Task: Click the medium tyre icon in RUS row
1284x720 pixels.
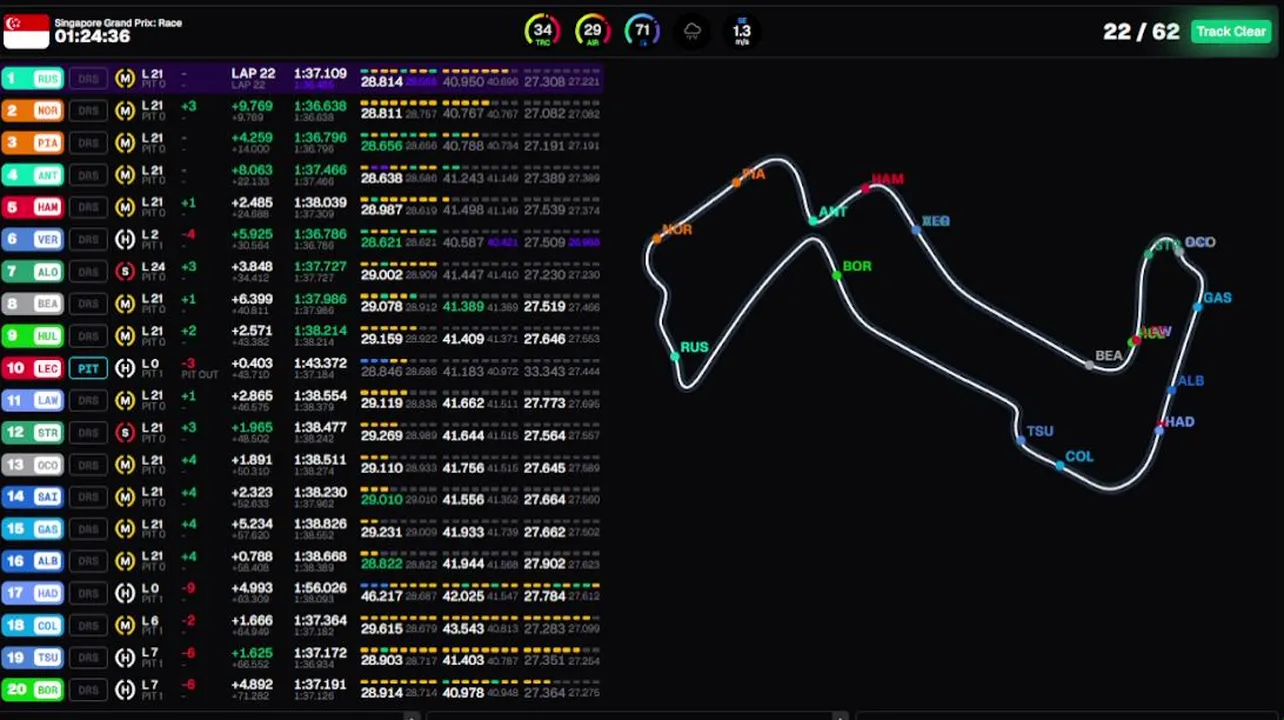Action: (x=125, y=79)
